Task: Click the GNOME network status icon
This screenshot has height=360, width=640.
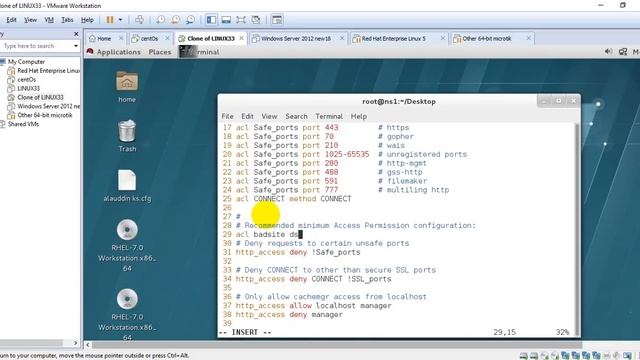Action: (x=623, y=51)
